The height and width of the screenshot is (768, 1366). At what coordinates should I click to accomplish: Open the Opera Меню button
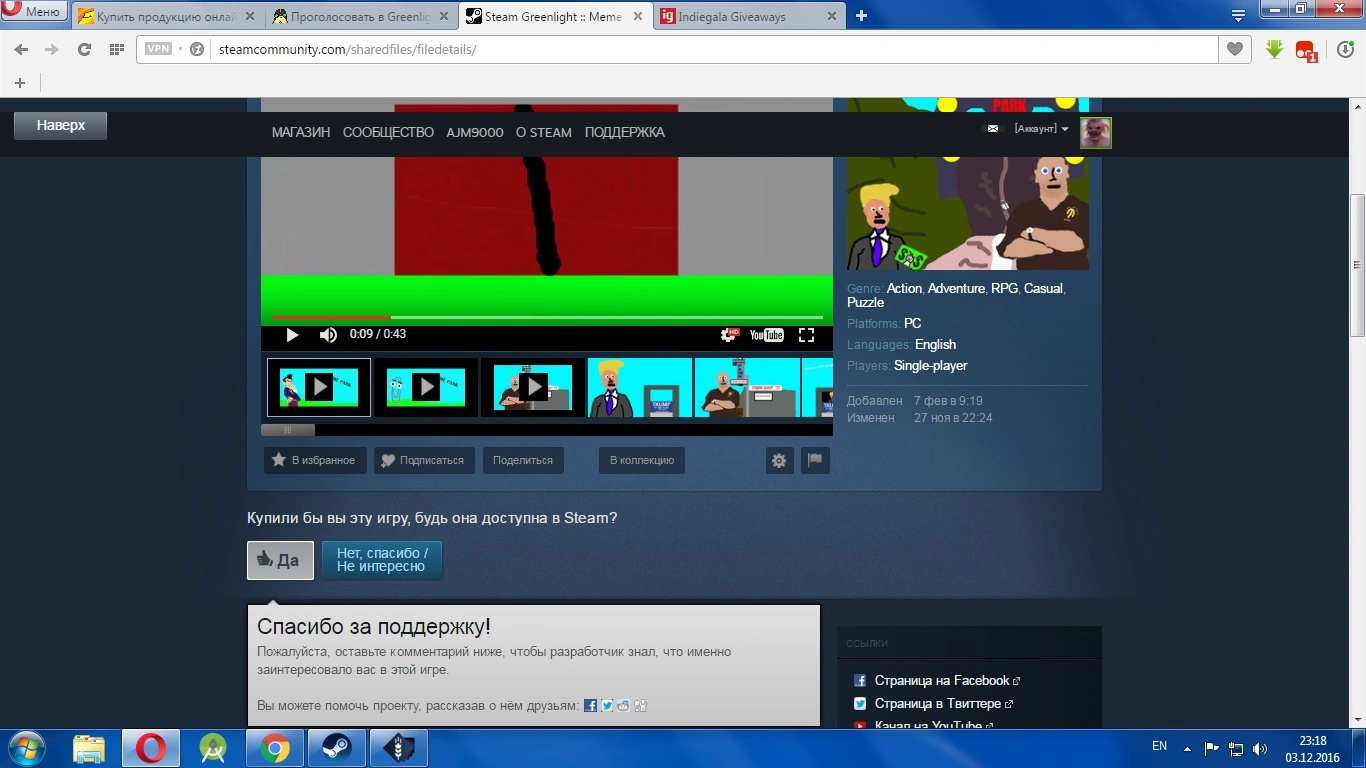[x=34, y=12]
